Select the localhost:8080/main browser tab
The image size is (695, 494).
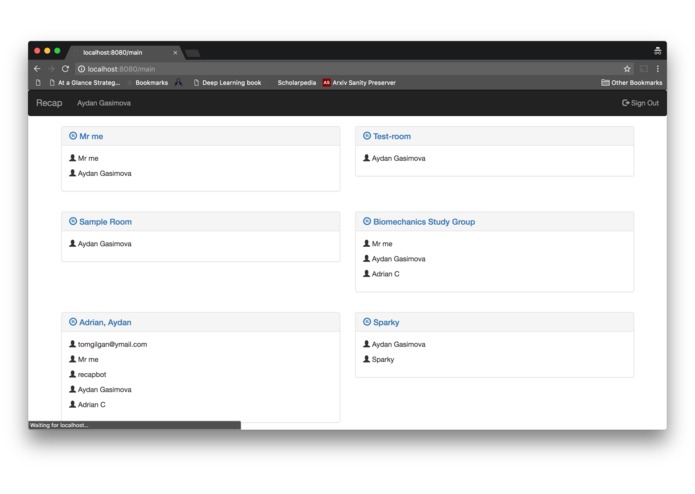(x=124, y=52)
